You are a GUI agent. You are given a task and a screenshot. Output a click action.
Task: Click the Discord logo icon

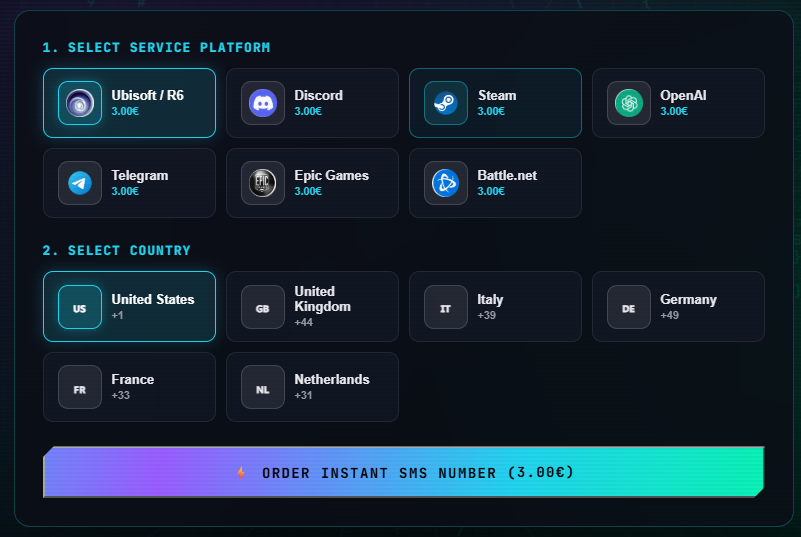[263, 103]
